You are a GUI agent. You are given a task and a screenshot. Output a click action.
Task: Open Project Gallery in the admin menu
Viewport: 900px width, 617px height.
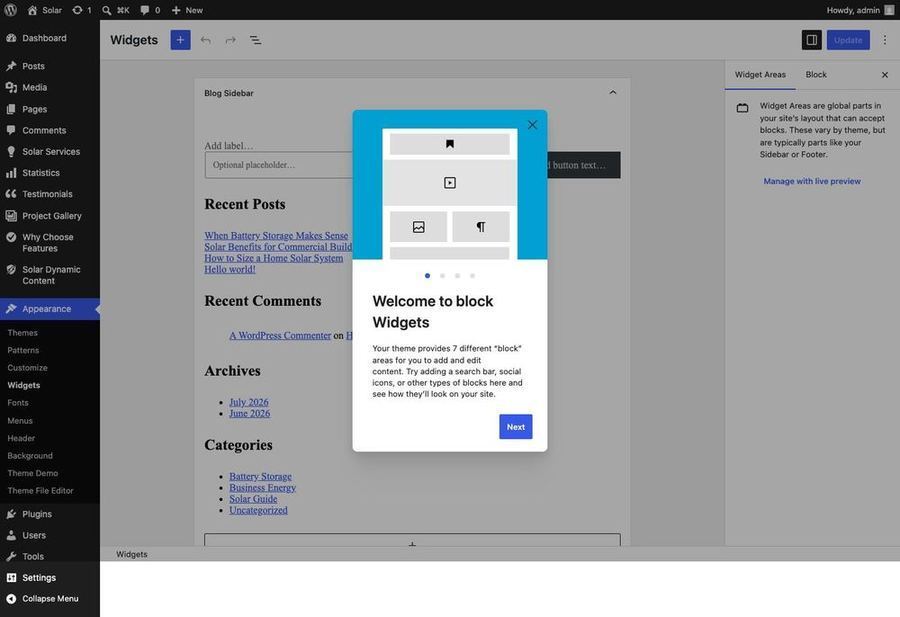tap(50, 216)
